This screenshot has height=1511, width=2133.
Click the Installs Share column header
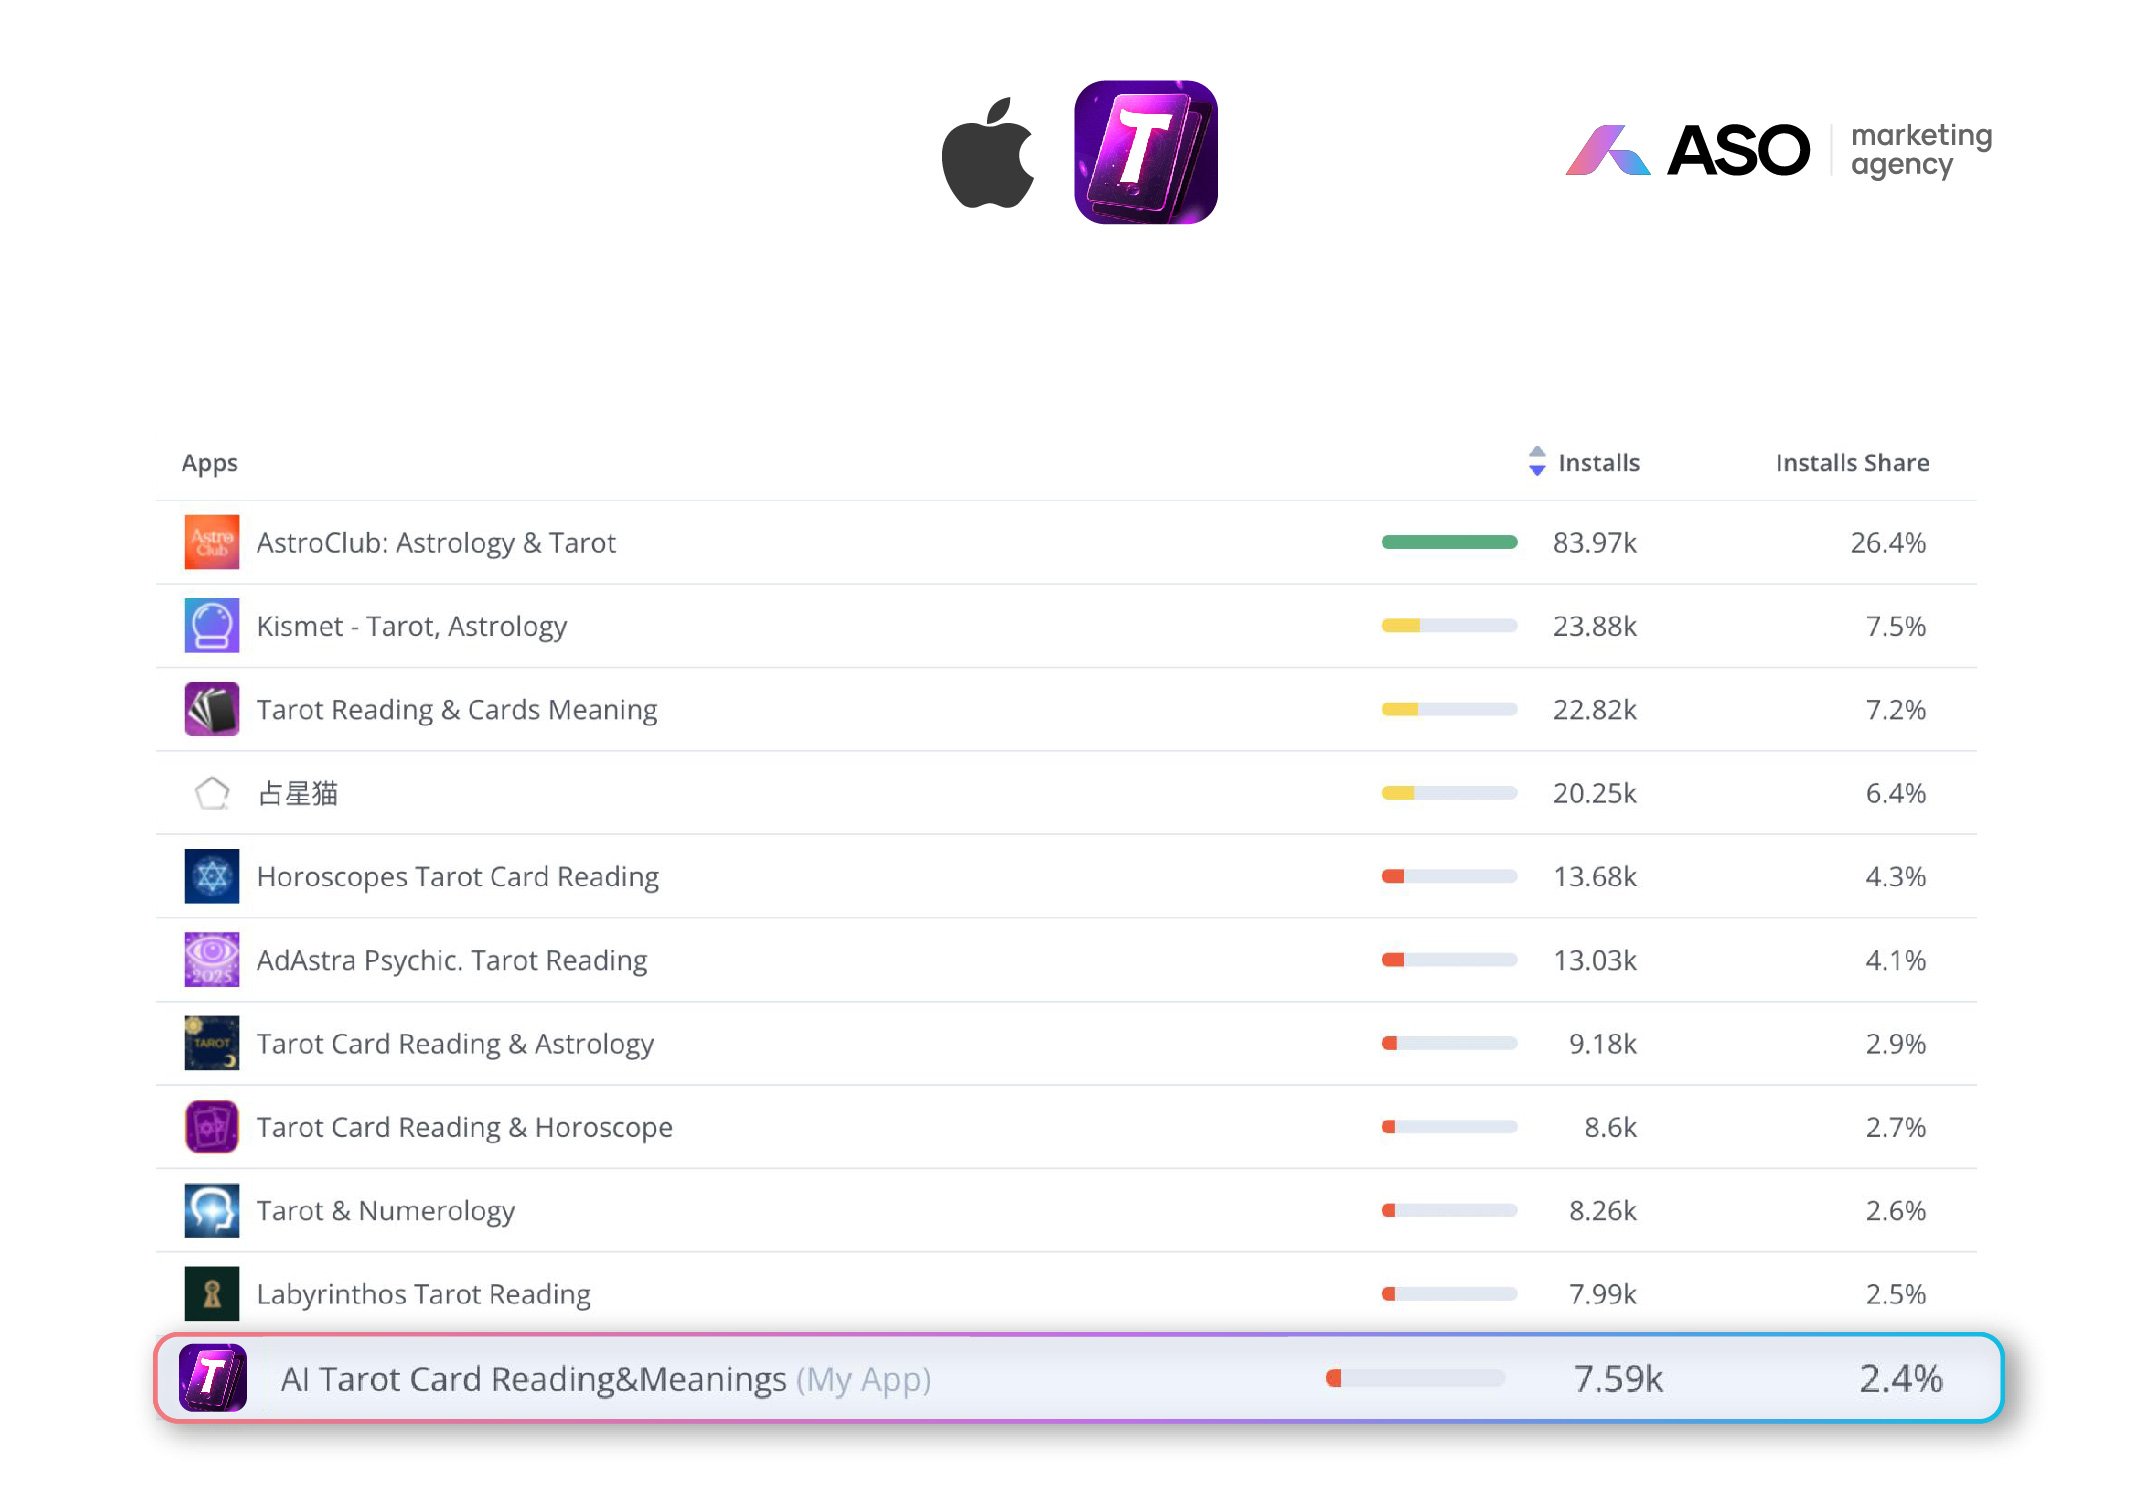point(1852,462)
